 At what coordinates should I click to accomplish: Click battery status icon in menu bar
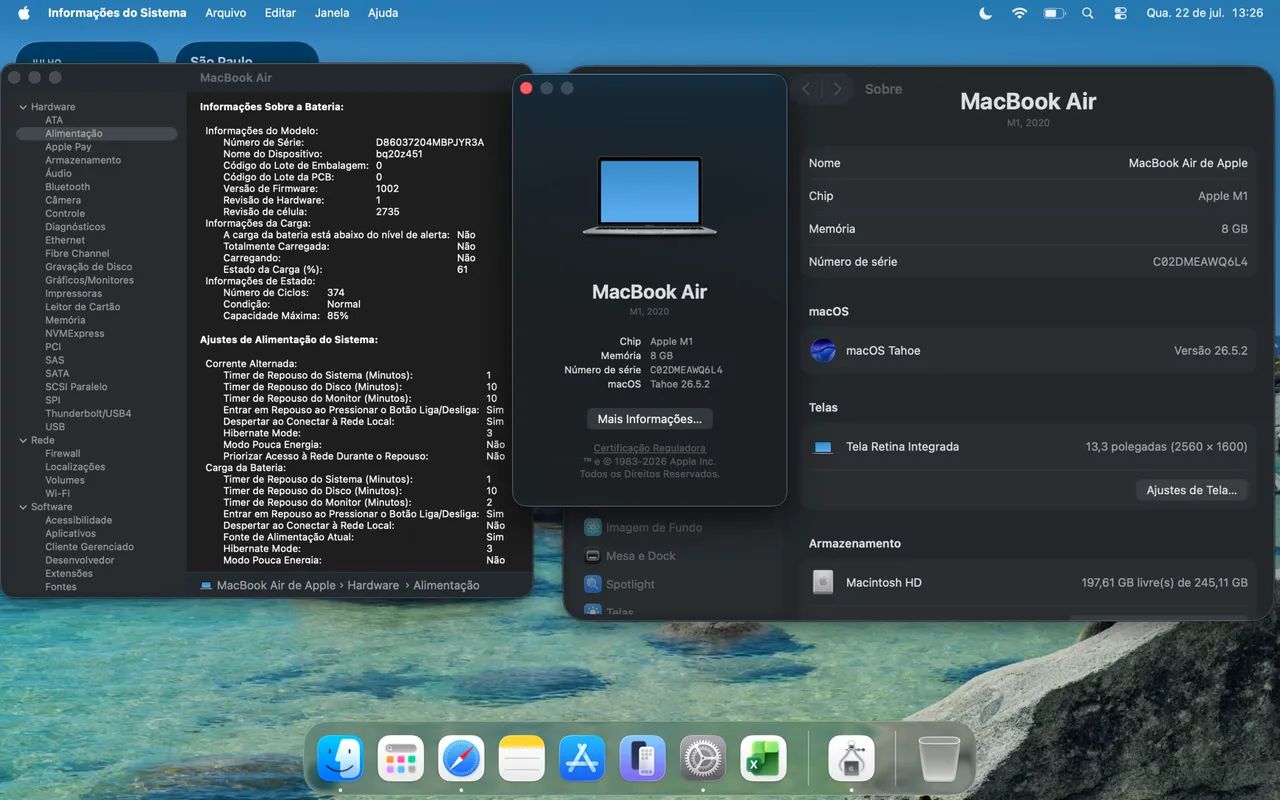[x=1054, y=13]
